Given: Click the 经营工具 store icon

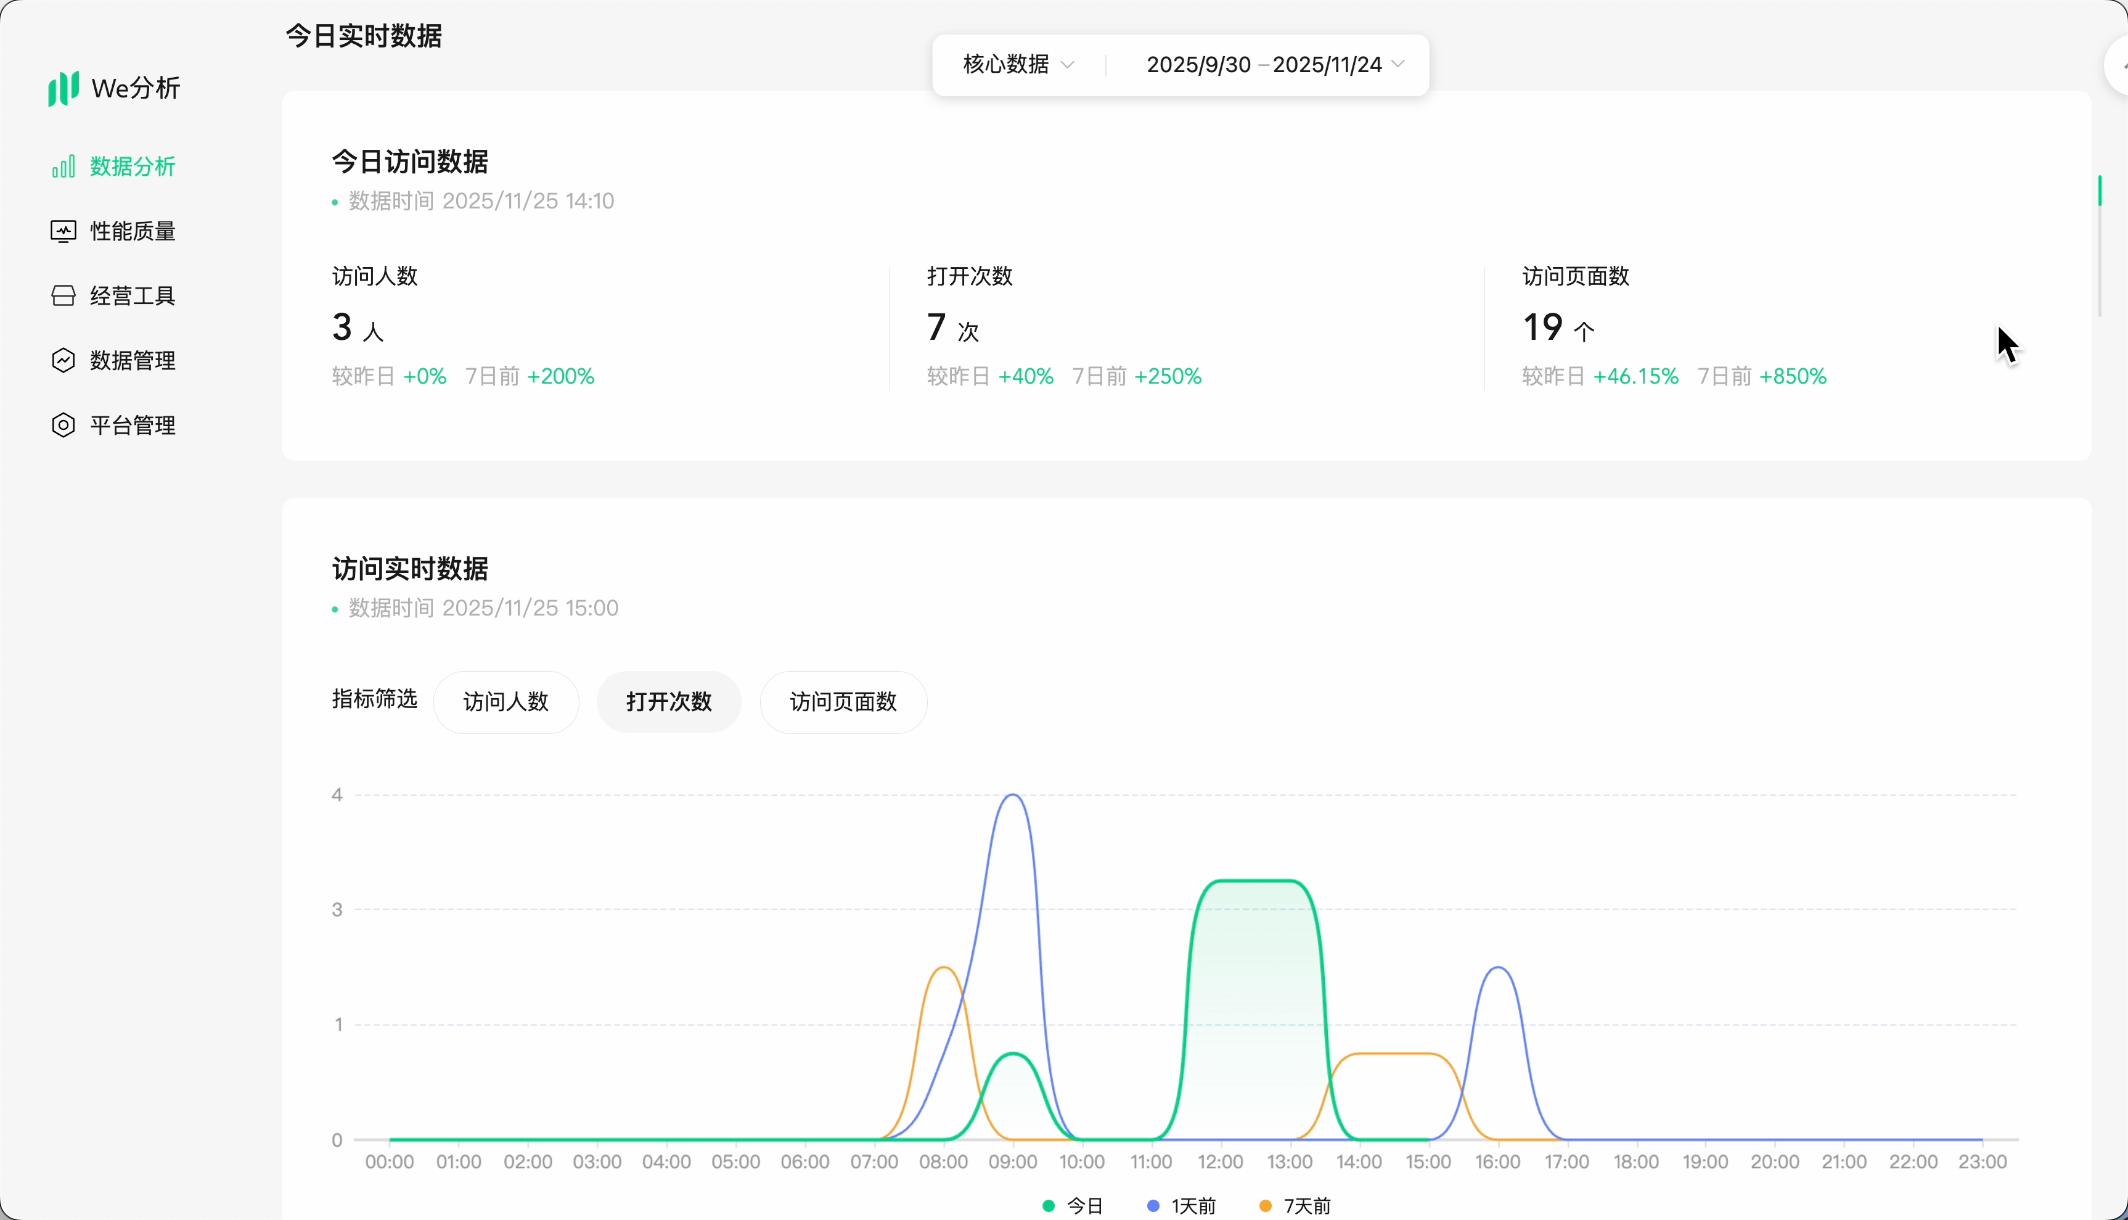Looking at the screenshot, I should (x=63, y=296).
